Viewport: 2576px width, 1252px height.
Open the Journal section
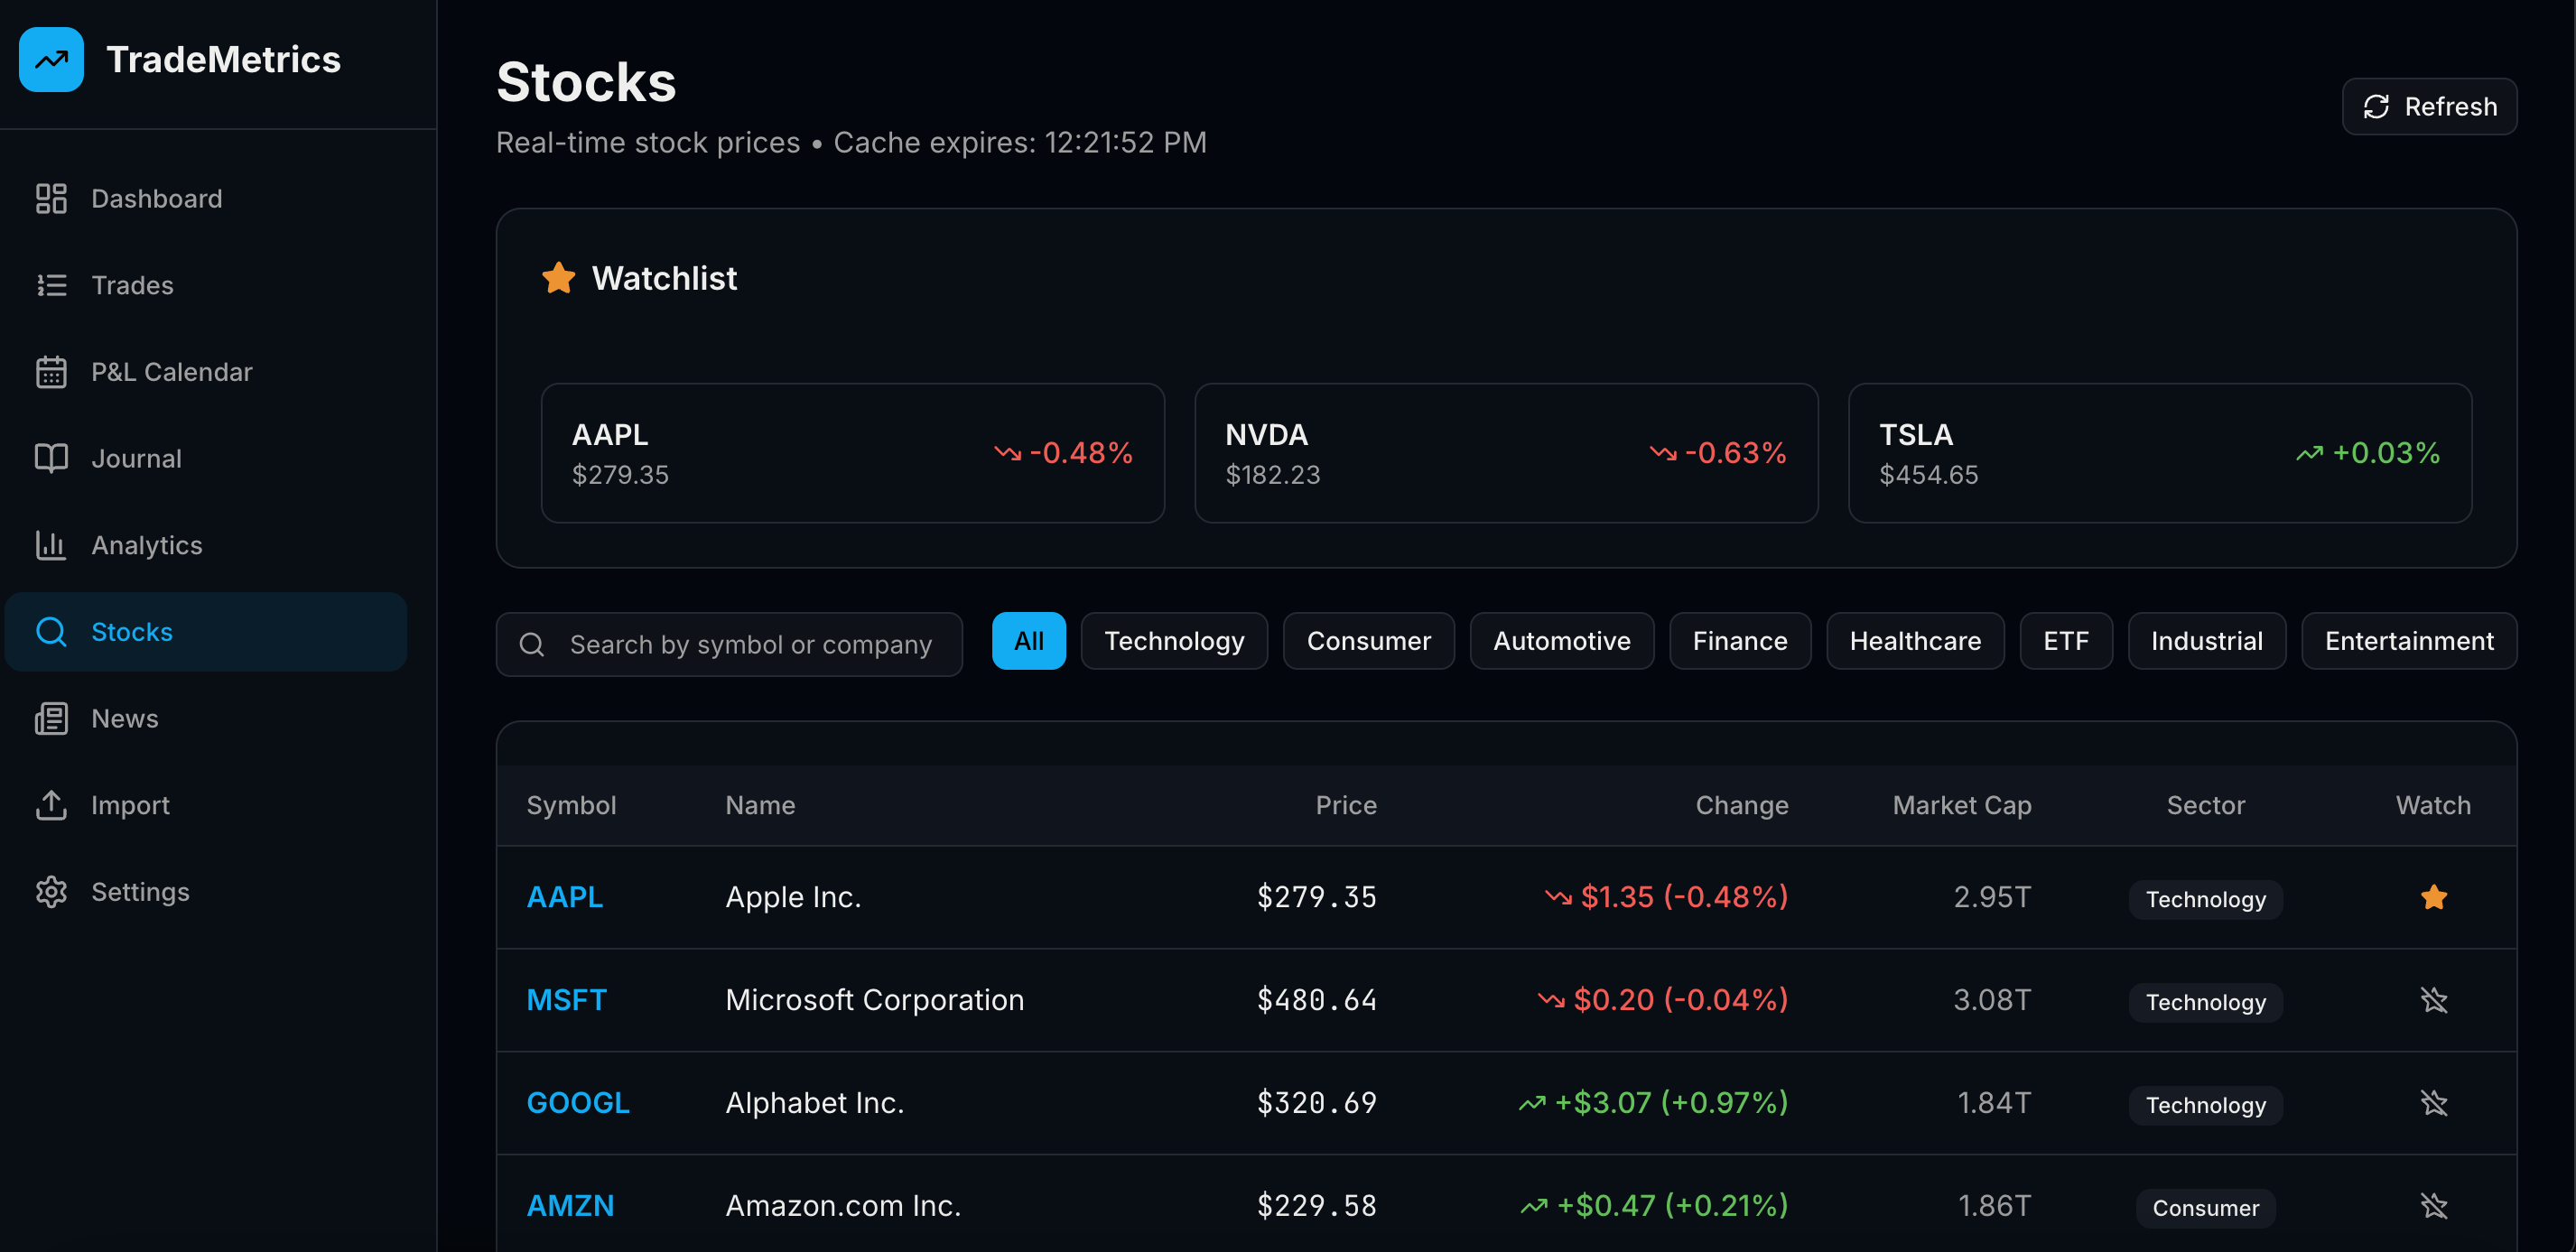(136, 458)
